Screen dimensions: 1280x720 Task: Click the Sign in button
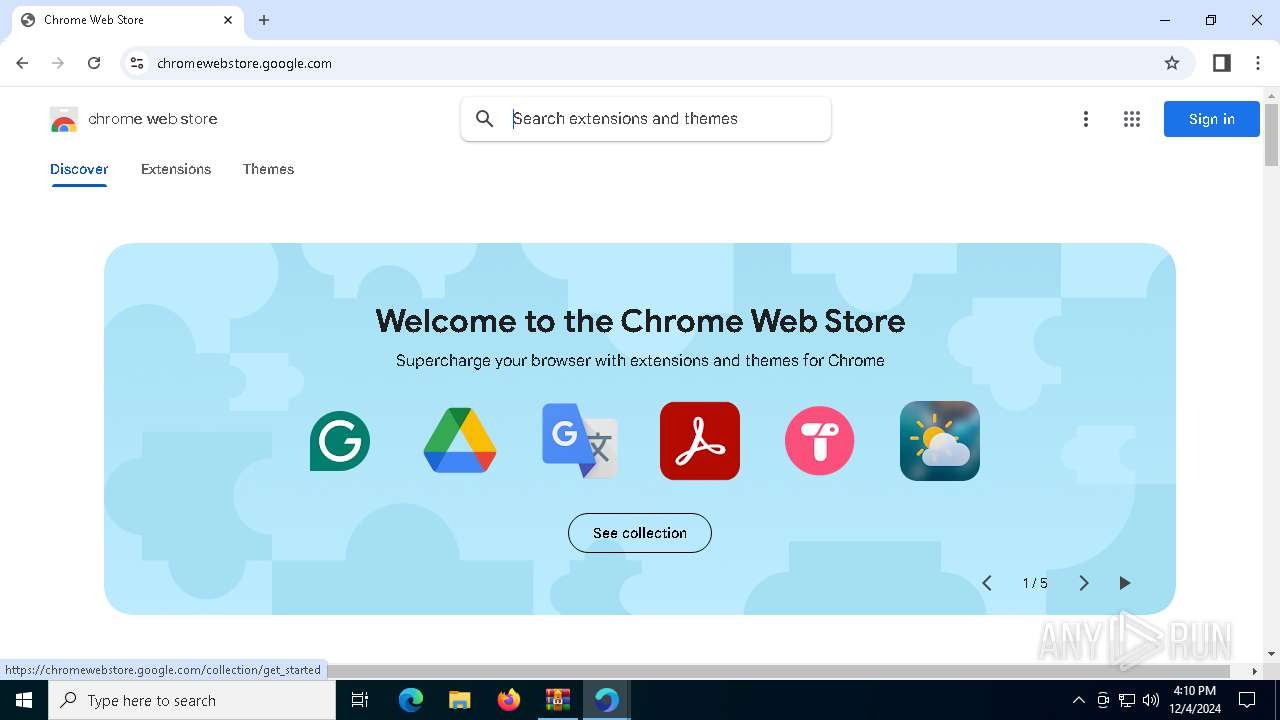(x=1212, y=119)
